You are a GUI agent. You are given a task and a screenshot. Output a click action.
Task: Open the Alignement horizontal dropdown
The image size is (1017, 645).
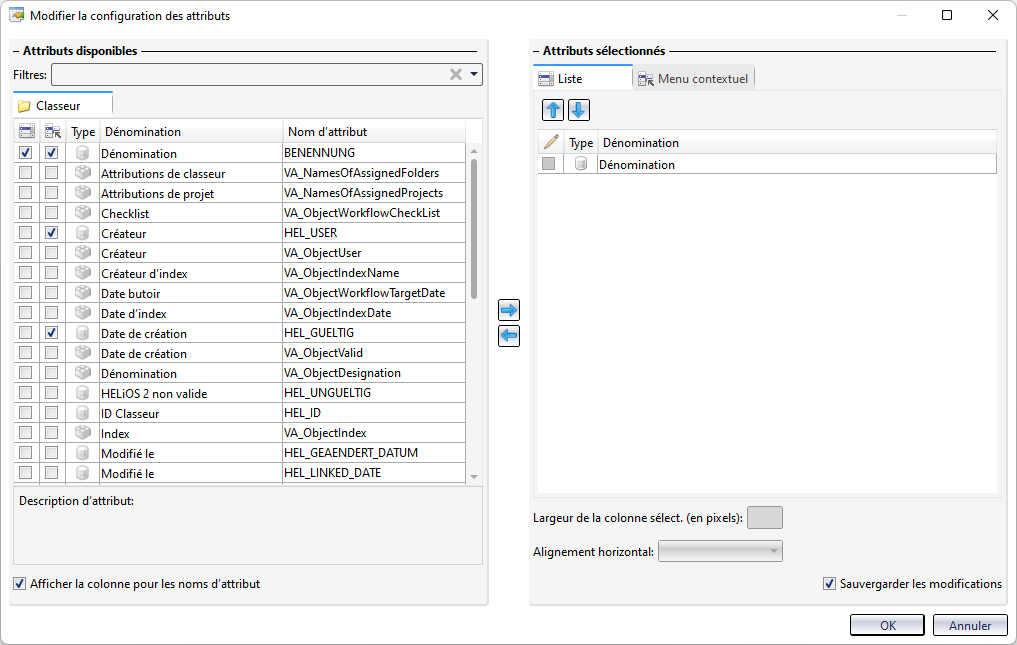click(720, 552)
